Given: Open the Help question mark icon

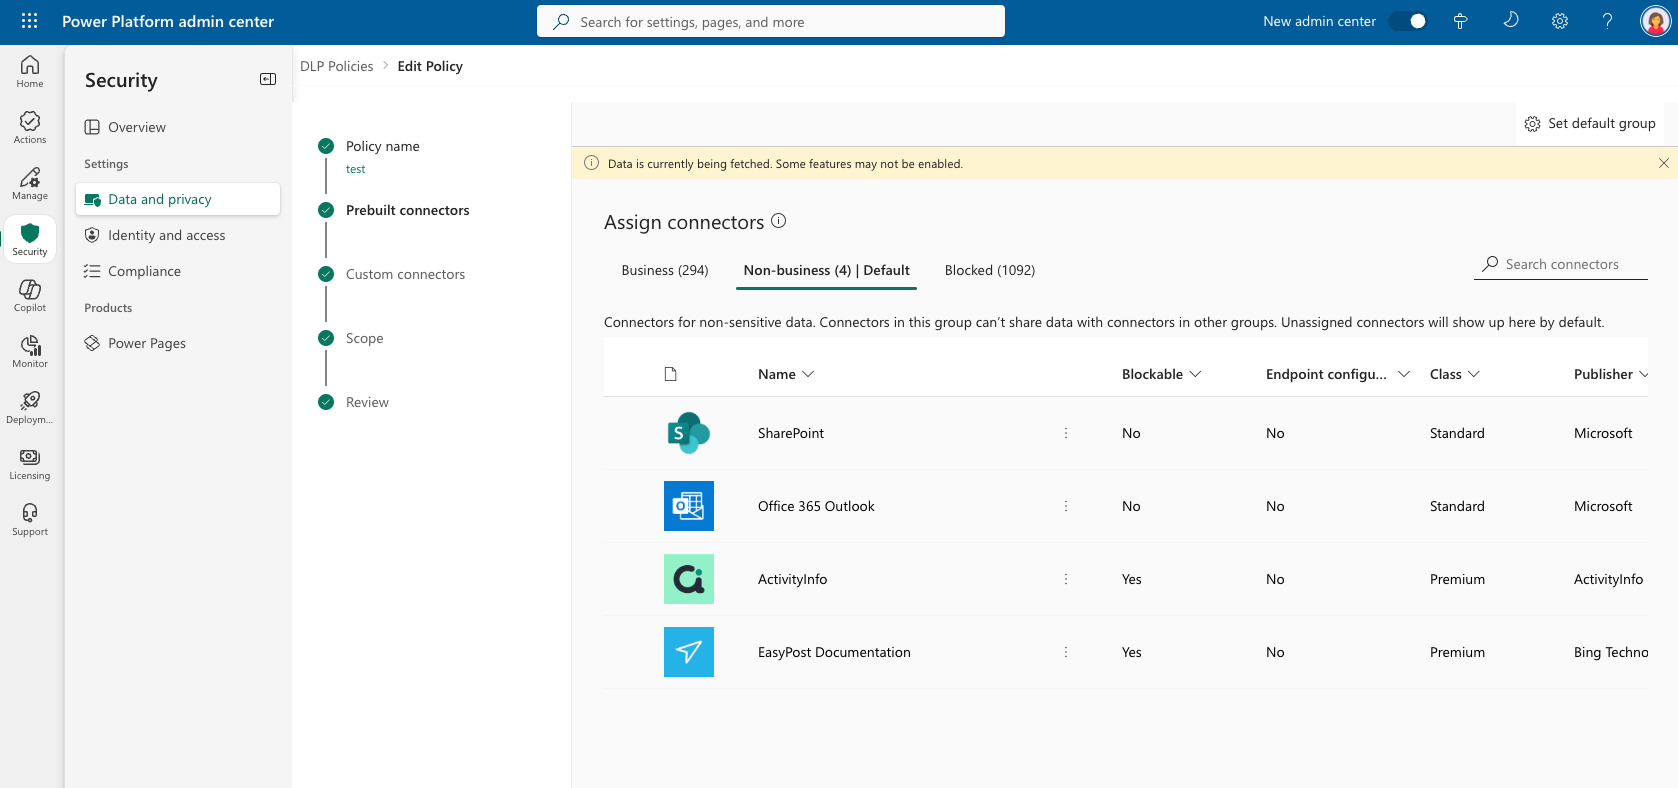Looking at the screenshot, I should (x=1607, y=21).
